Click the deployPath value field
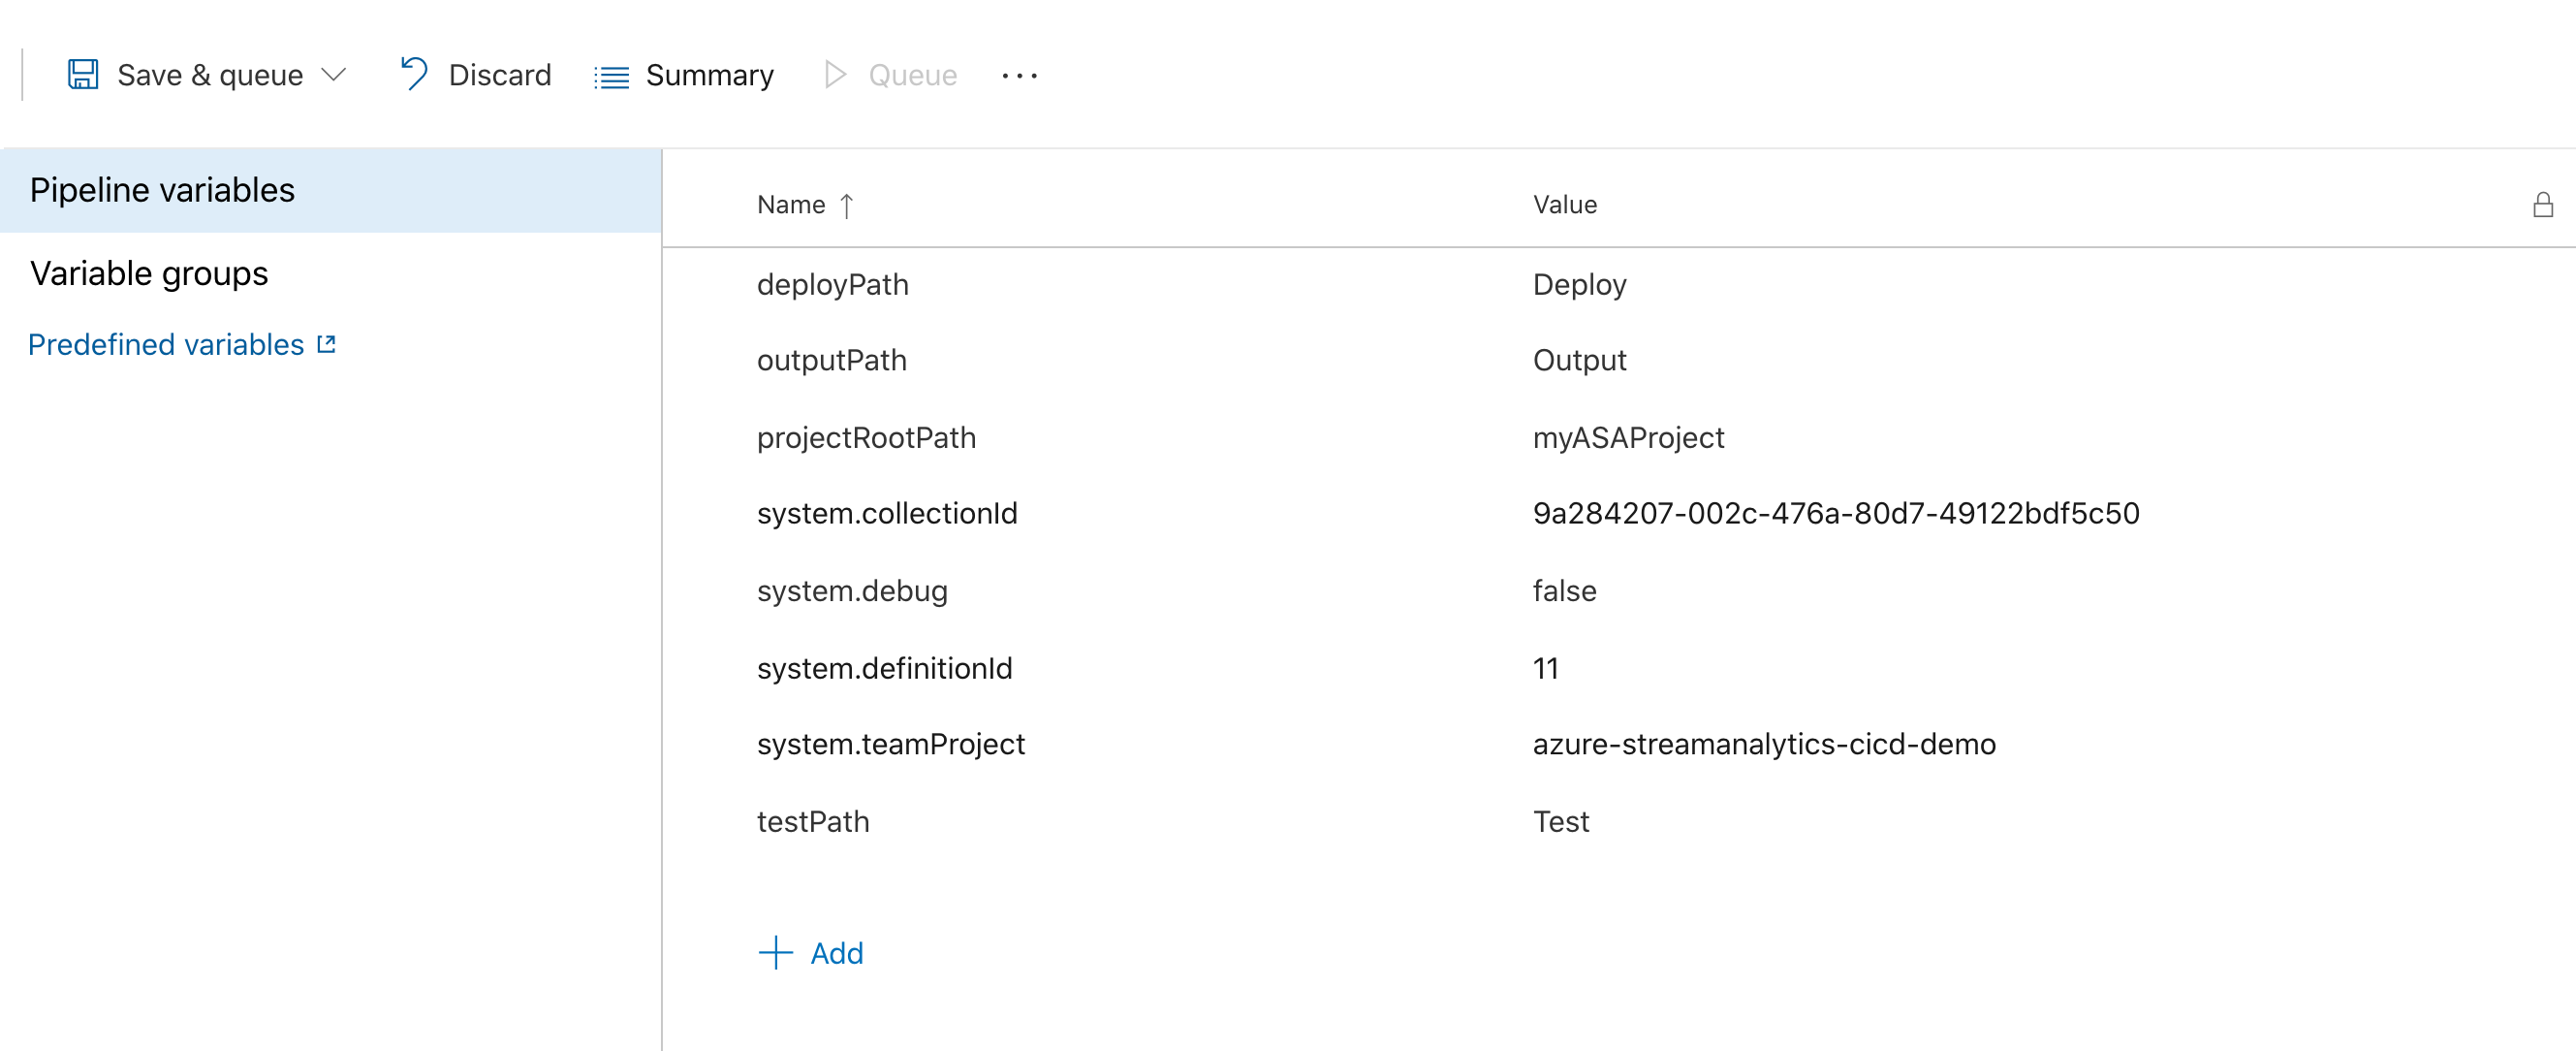The width and height of the screenshot is (2576, 1051). tap(1571, 283)
